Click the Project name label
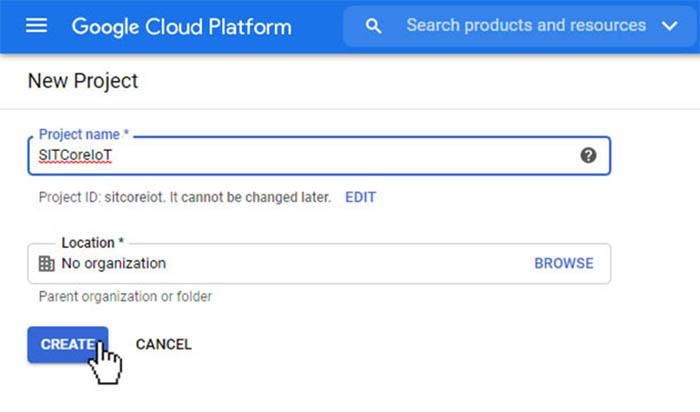The width and height of the screenshot is (700, 412). tap(83, 134)
